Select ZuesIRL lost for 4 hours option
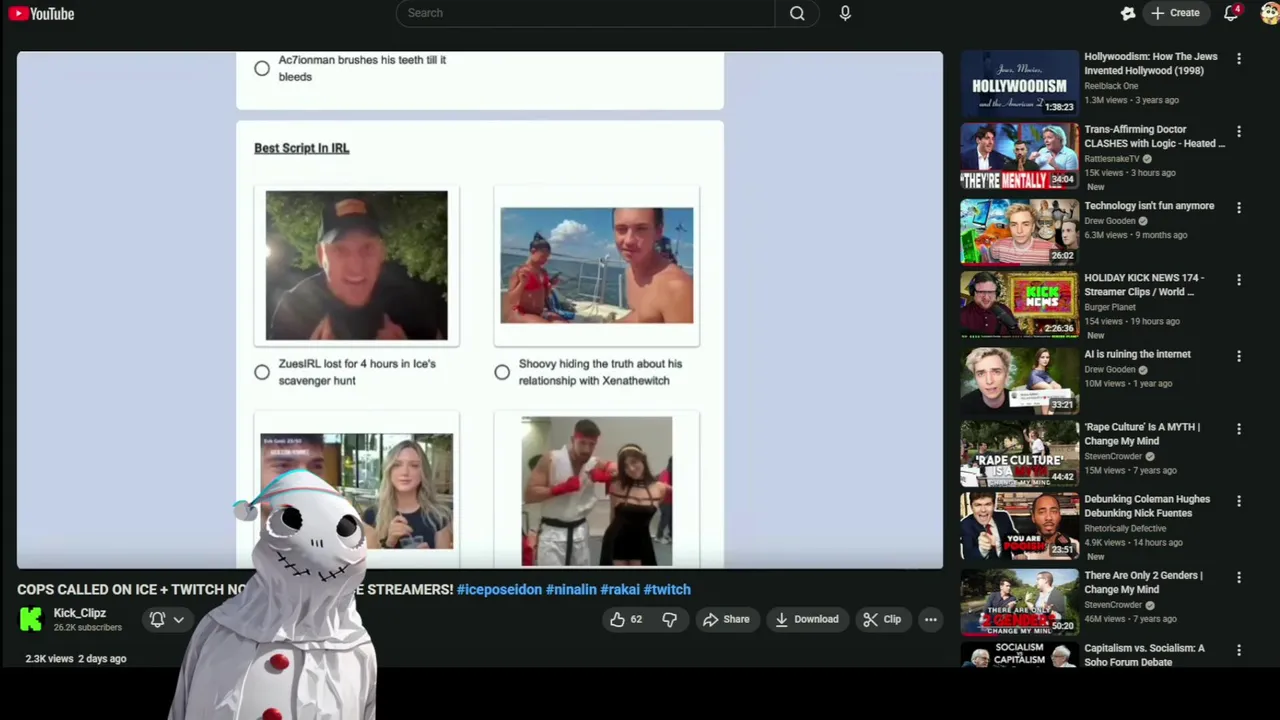The image size is (1280, 720). (262, 372)
